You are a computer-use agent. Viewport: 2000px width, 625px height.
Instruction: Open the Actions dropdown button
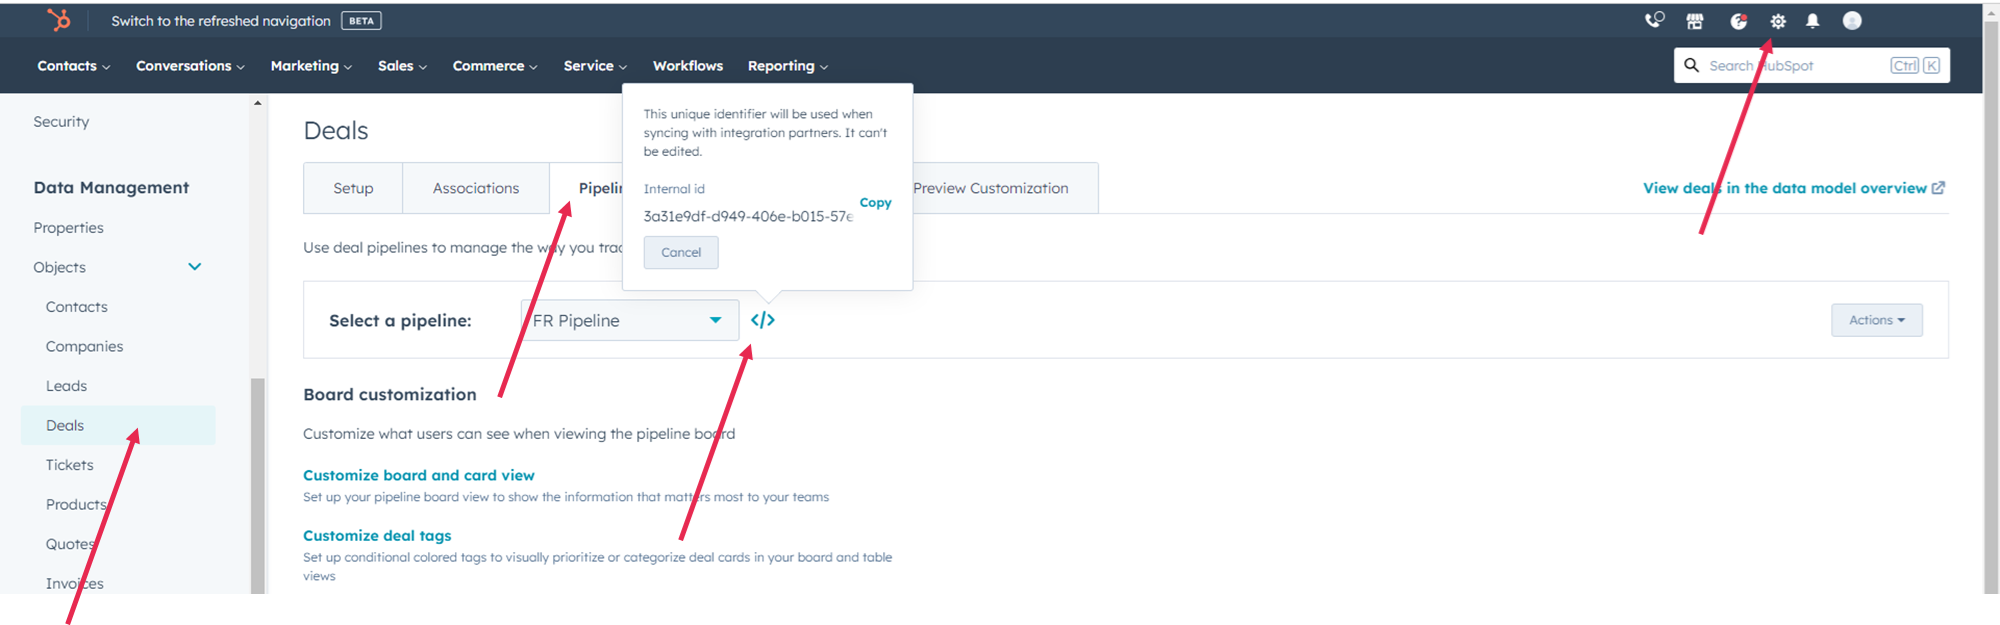(1876, 320)
